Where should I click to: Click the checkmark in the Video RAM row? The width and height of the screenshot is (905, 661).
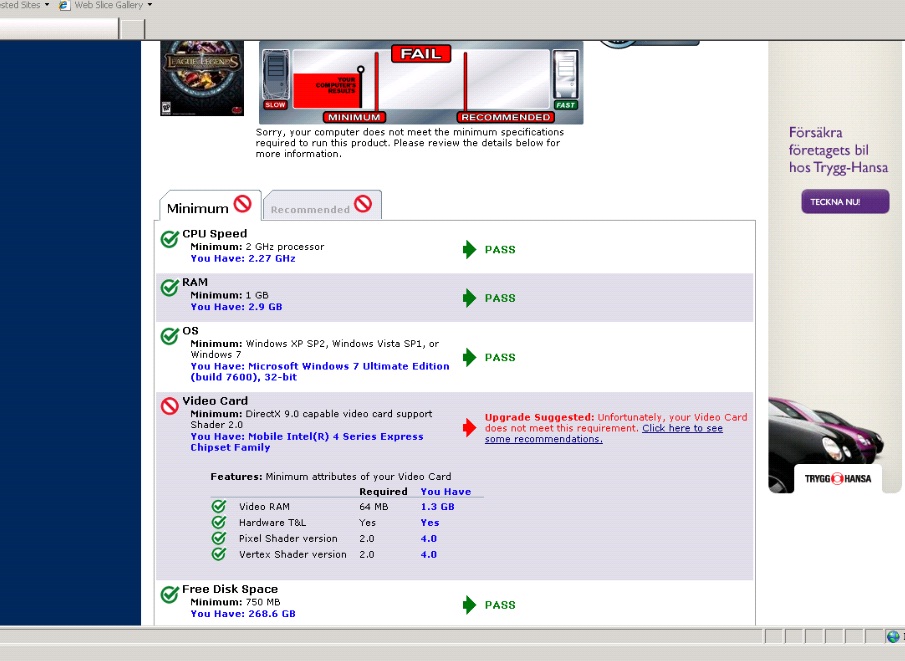tap(219, 506)
